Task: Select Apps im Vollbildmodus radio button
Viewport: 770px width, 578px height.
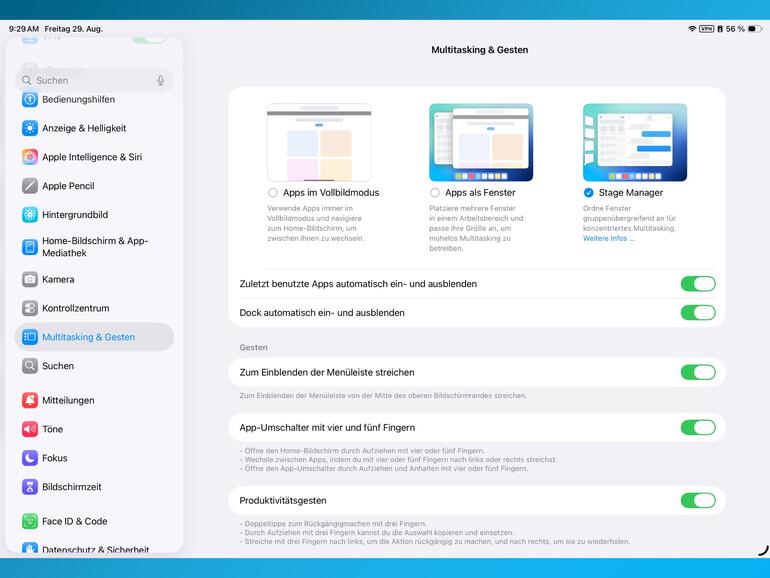Action: click(273, 193)
